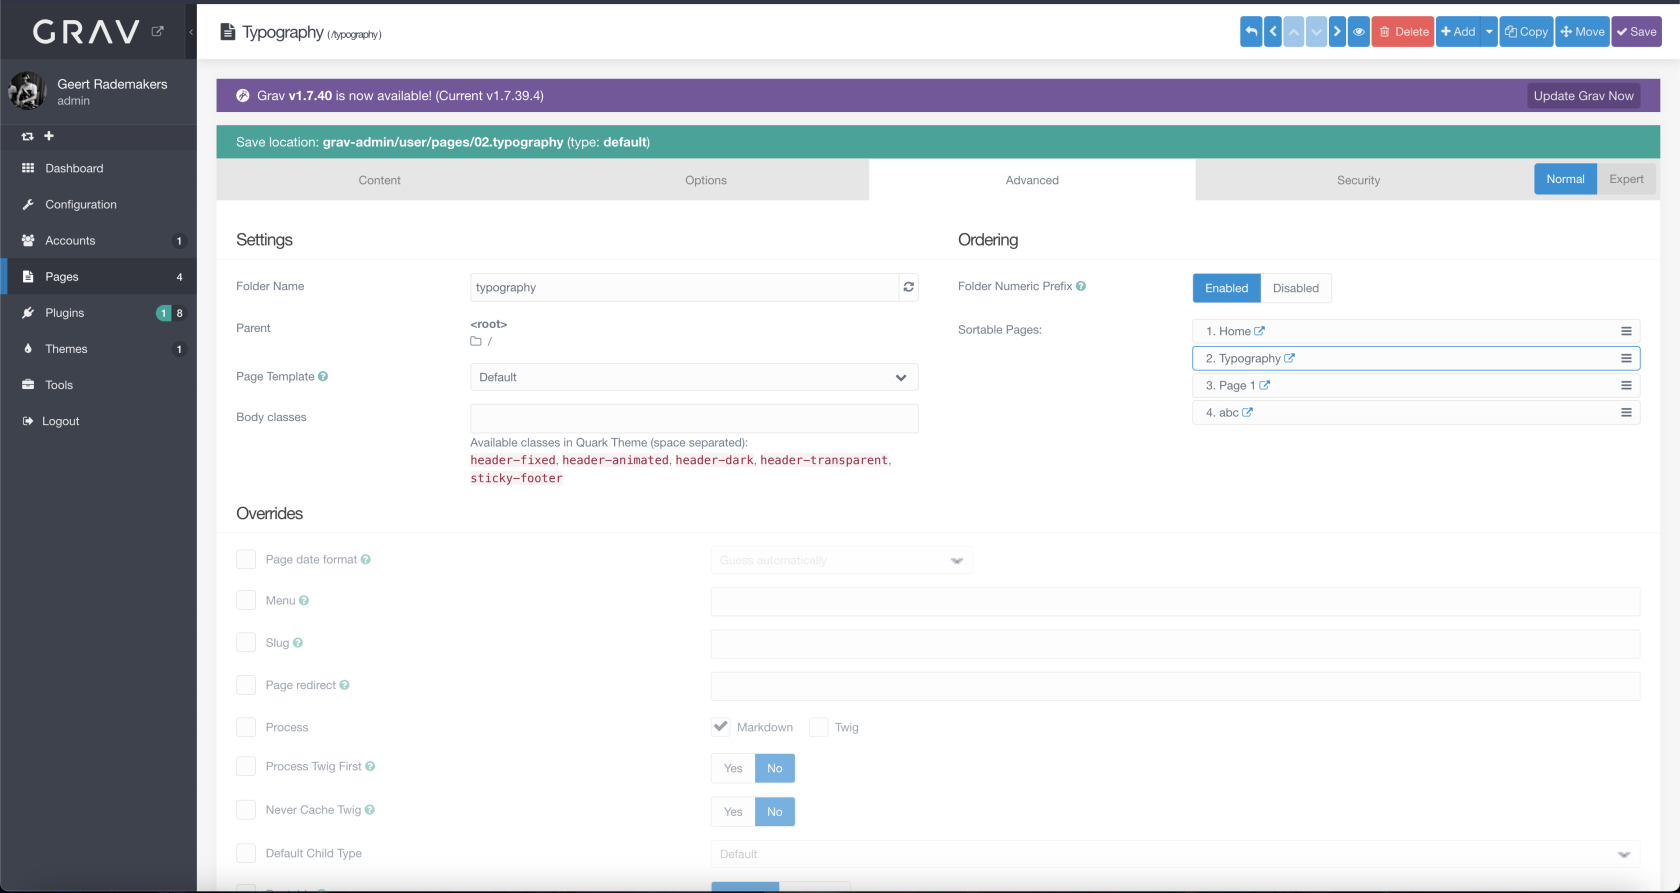Expand the Add button dropdown arrow
This screenshot has width=1680, height=893.
click(1489, 32)
